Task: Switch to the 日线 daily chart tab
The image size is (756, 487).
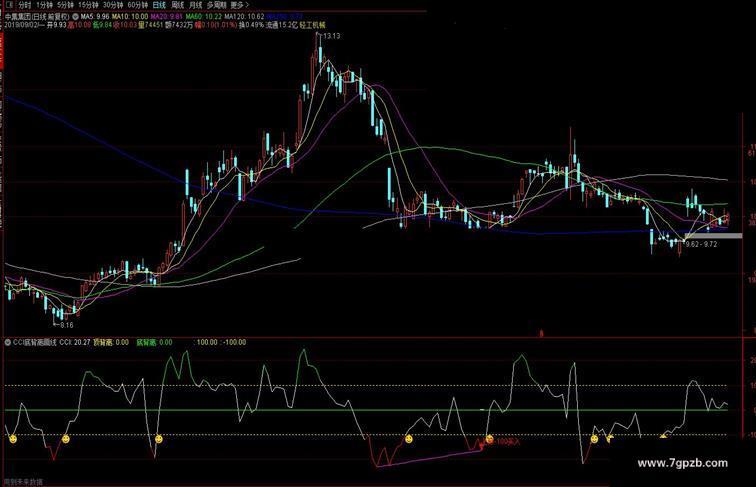Action: (x=159, y=5)
